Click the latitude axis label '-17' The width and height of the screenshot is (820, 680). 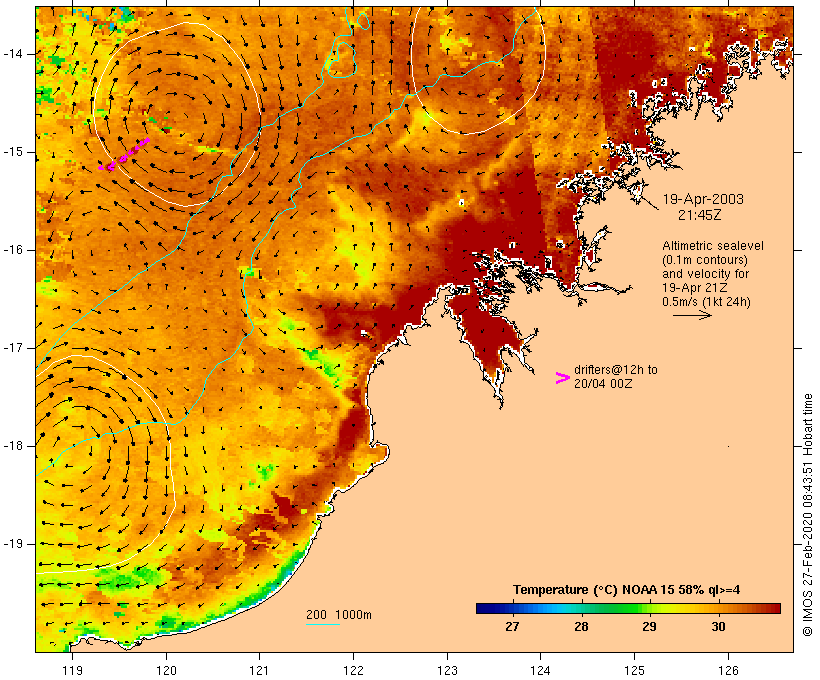coord(13,348)
